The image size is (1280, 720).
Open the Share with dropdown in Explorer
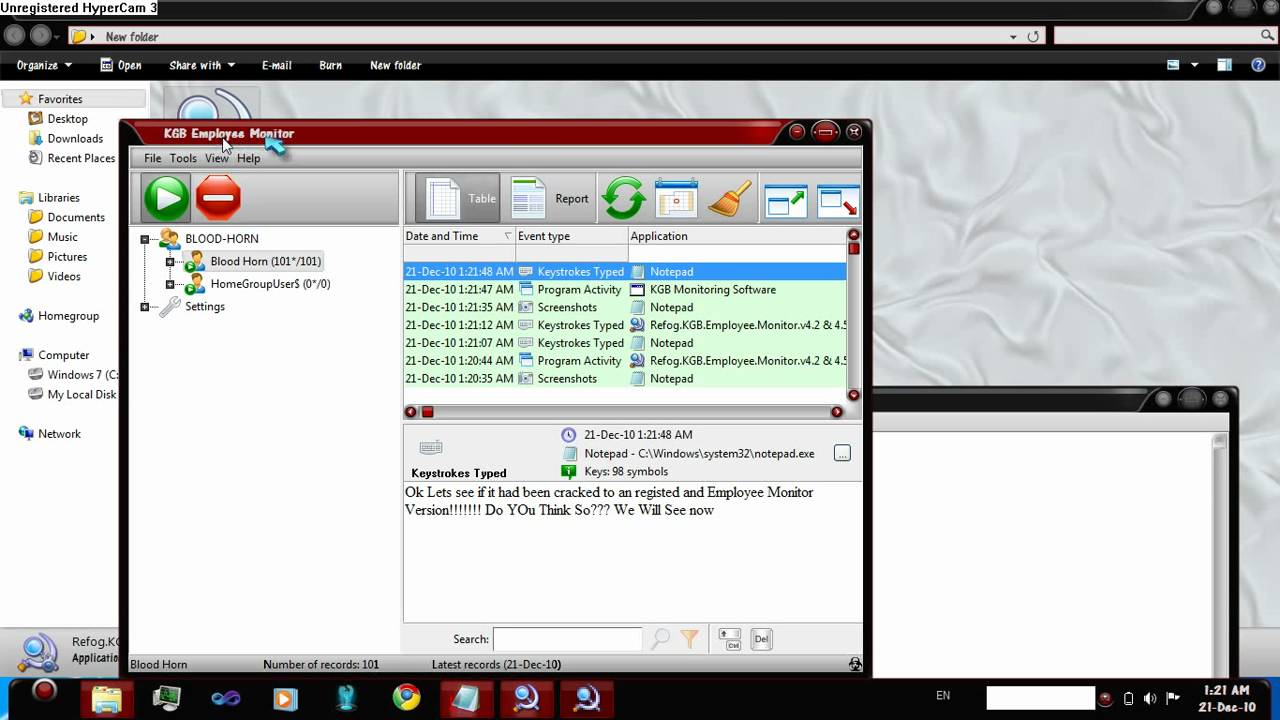pos(202,65)
